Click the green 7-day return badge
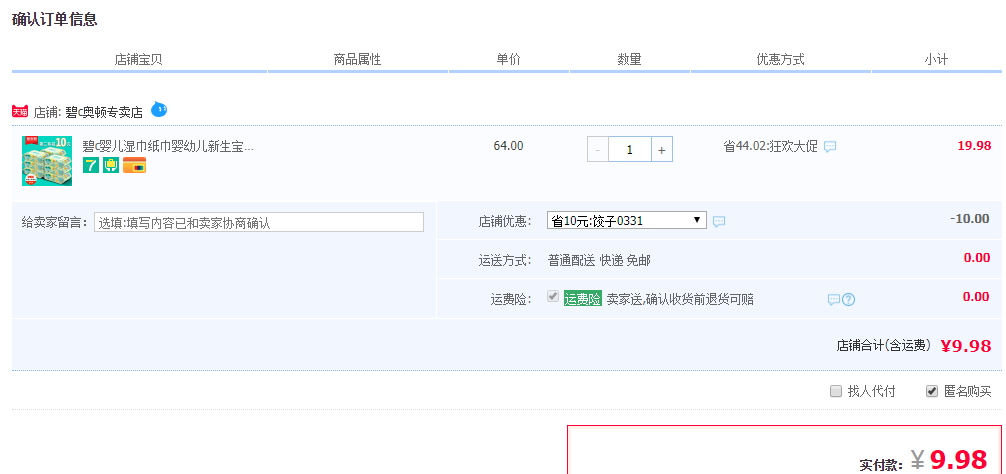The height and width of the screenshot is (474, 1006). 90,165
